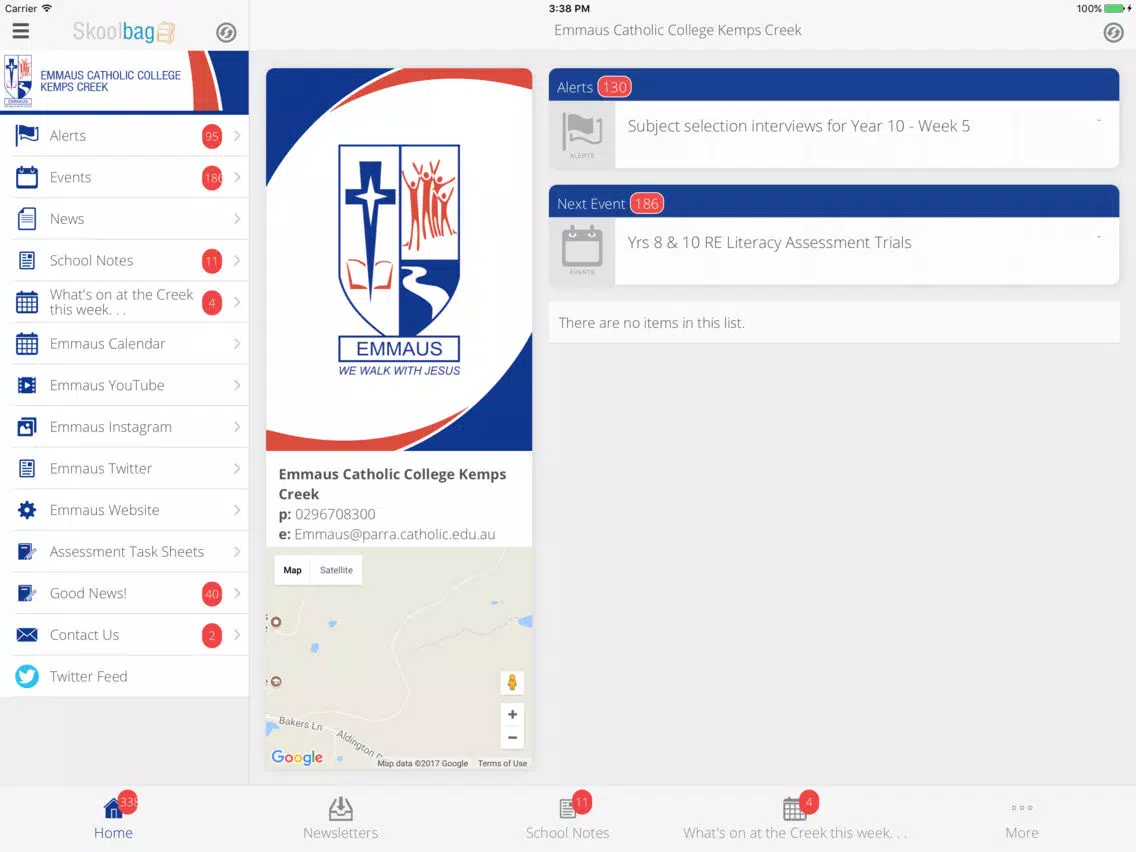The height and width of the screenshot is (852, 1136).
Task: Expand the Emmaus YouTube row chevron
Action: pyautogui.click(x=237, y=385)
